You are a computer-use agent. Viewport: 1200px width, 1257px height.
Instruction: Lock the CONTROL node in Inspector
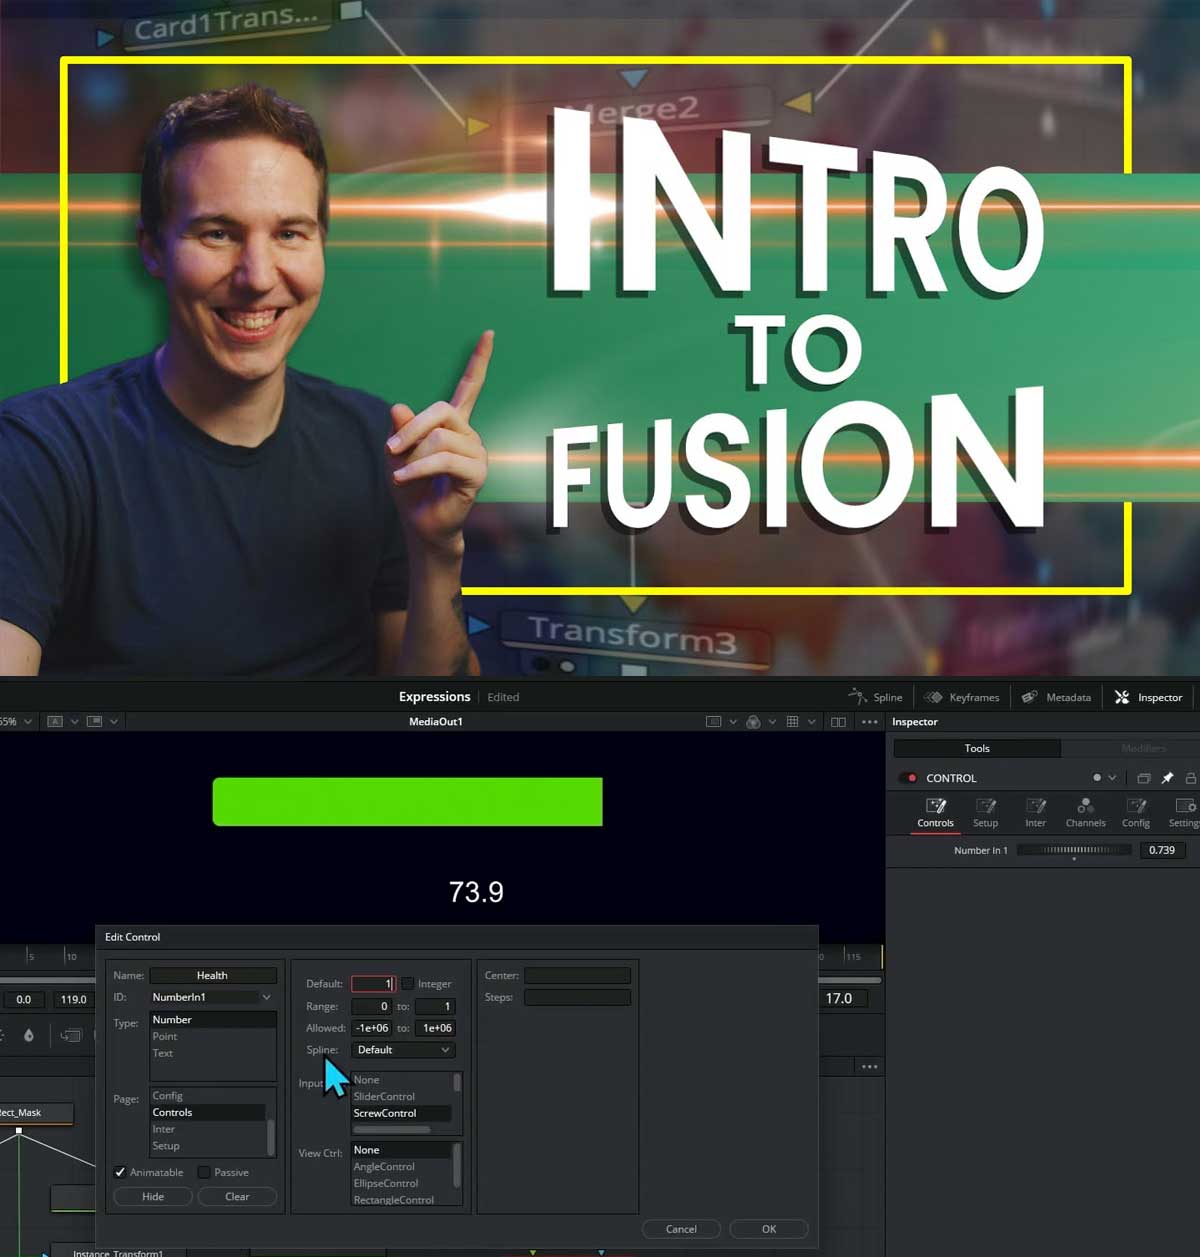coord(1190,778)
